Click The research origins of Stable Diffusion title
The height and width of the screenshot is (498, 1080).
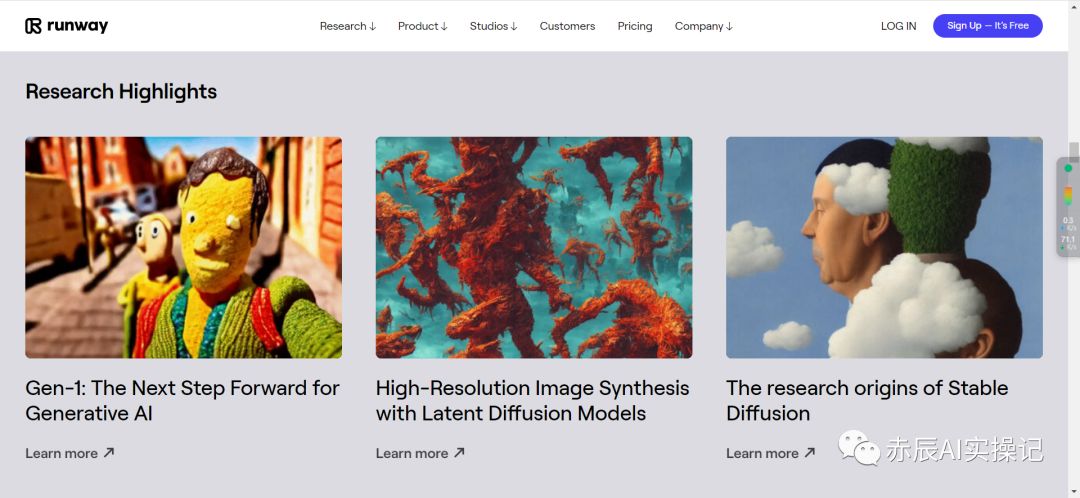point(867,400)
